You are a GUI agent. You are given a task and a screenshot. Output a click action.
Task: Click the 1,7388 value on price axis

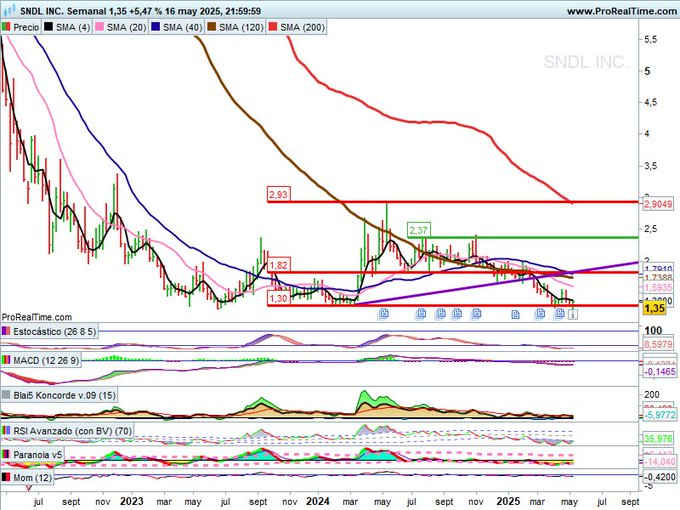click(x=658, y=278)
